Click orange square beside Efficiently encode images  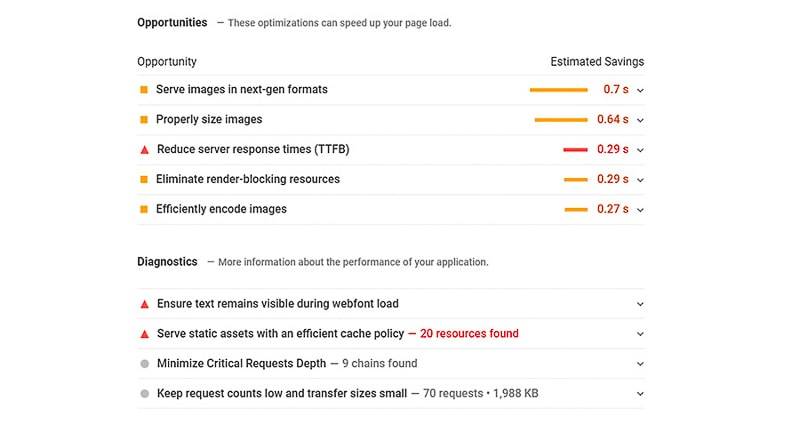point(144,210)
